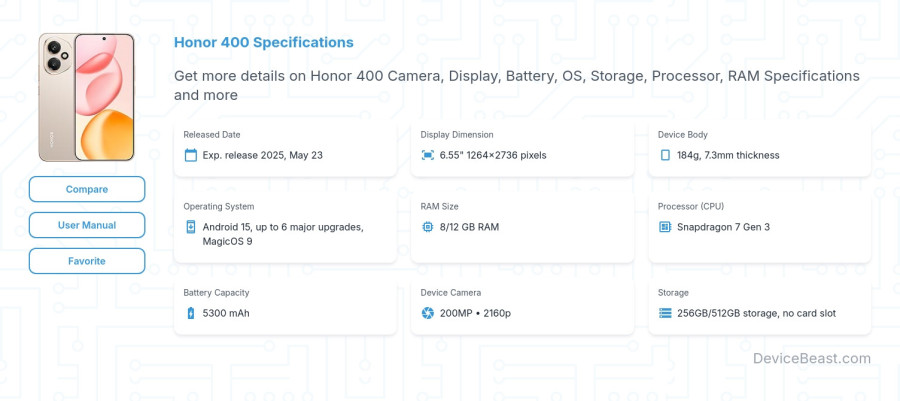900x401 pixels.
Task: Click the 'RAM Size' label
Action: point(439,207)
